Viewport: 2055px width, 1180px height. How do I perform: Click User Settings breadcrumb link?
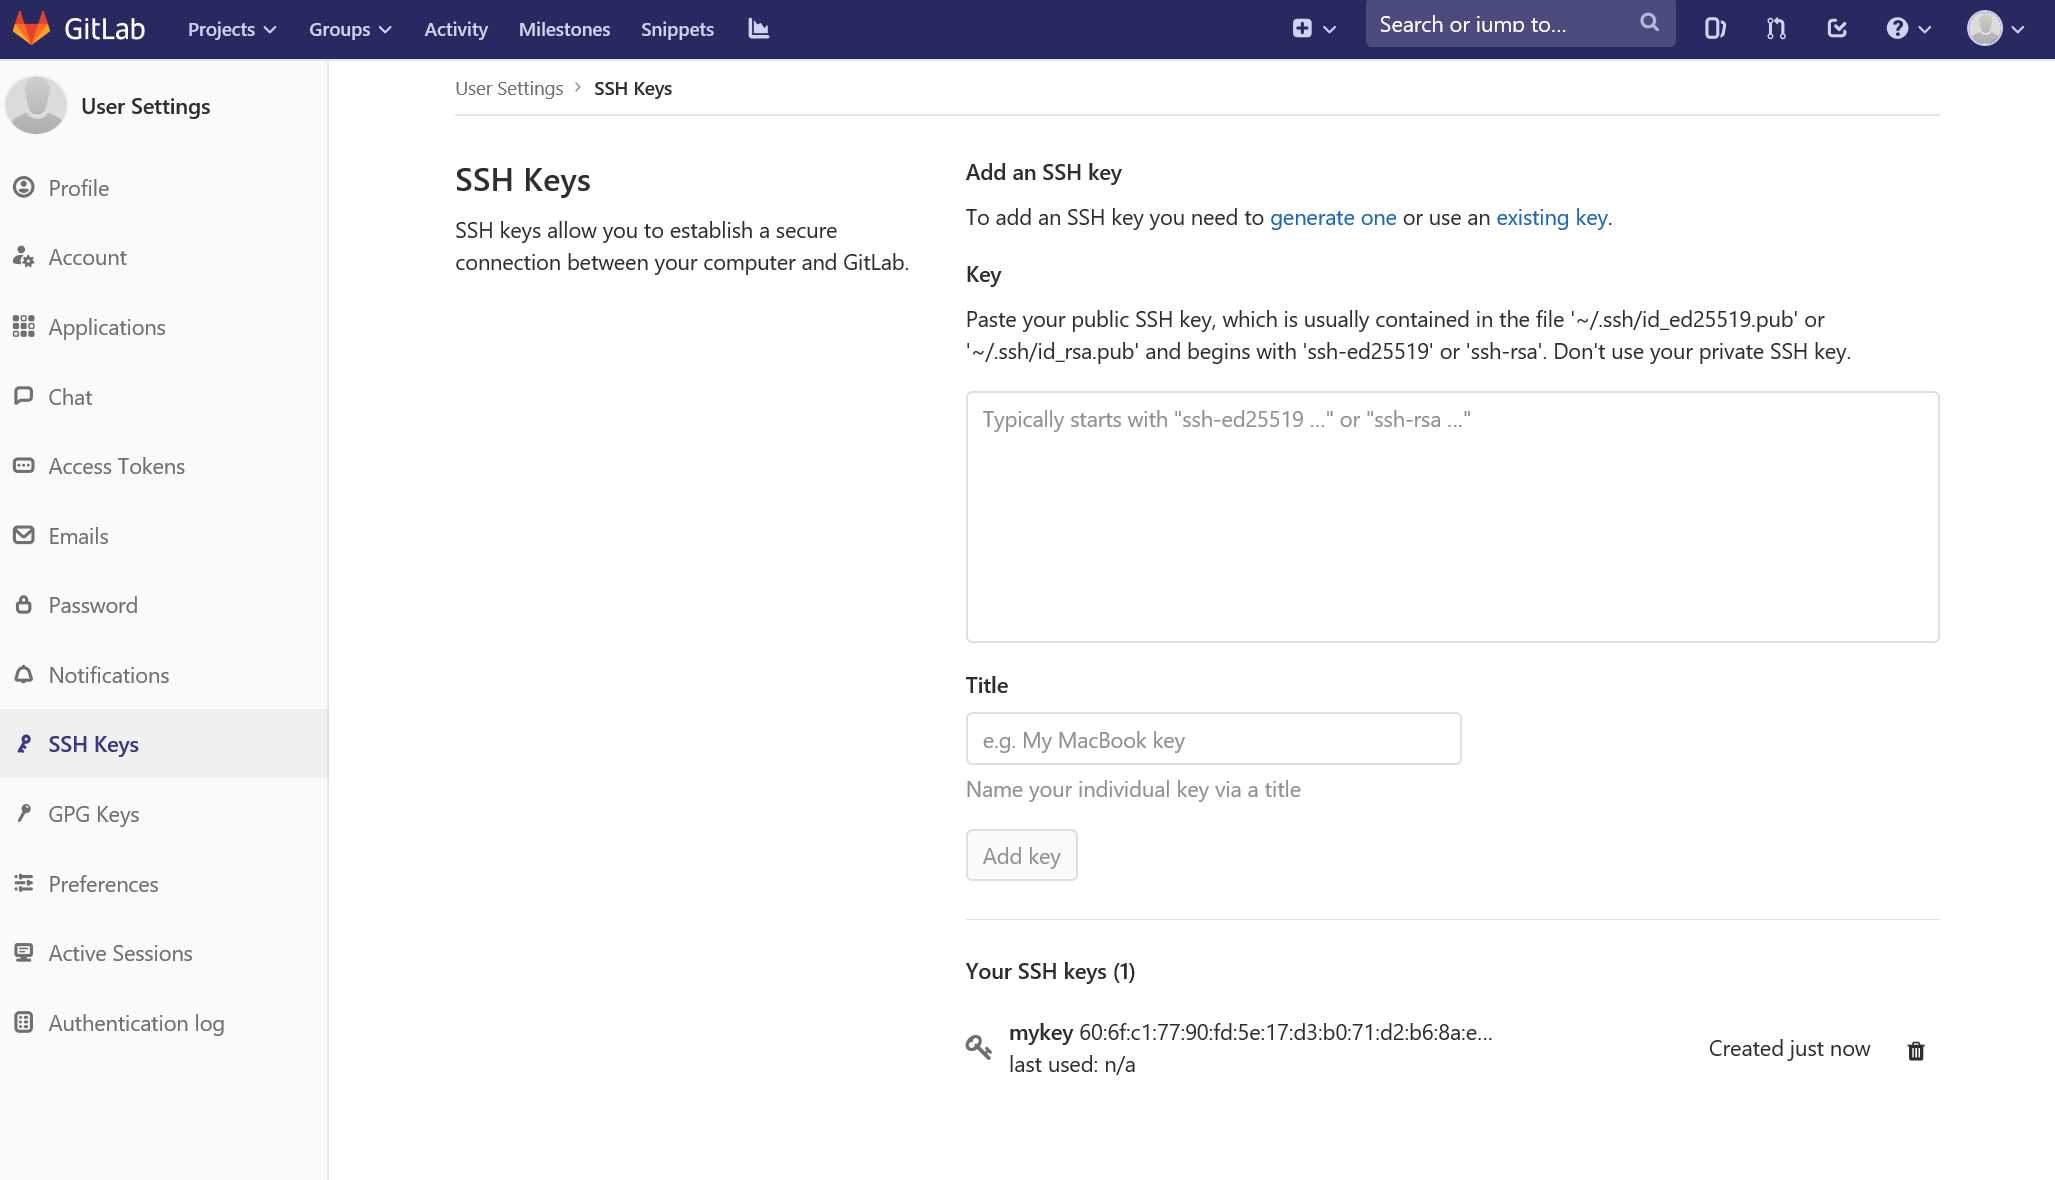pyautogui.click(x=509, y=88)
